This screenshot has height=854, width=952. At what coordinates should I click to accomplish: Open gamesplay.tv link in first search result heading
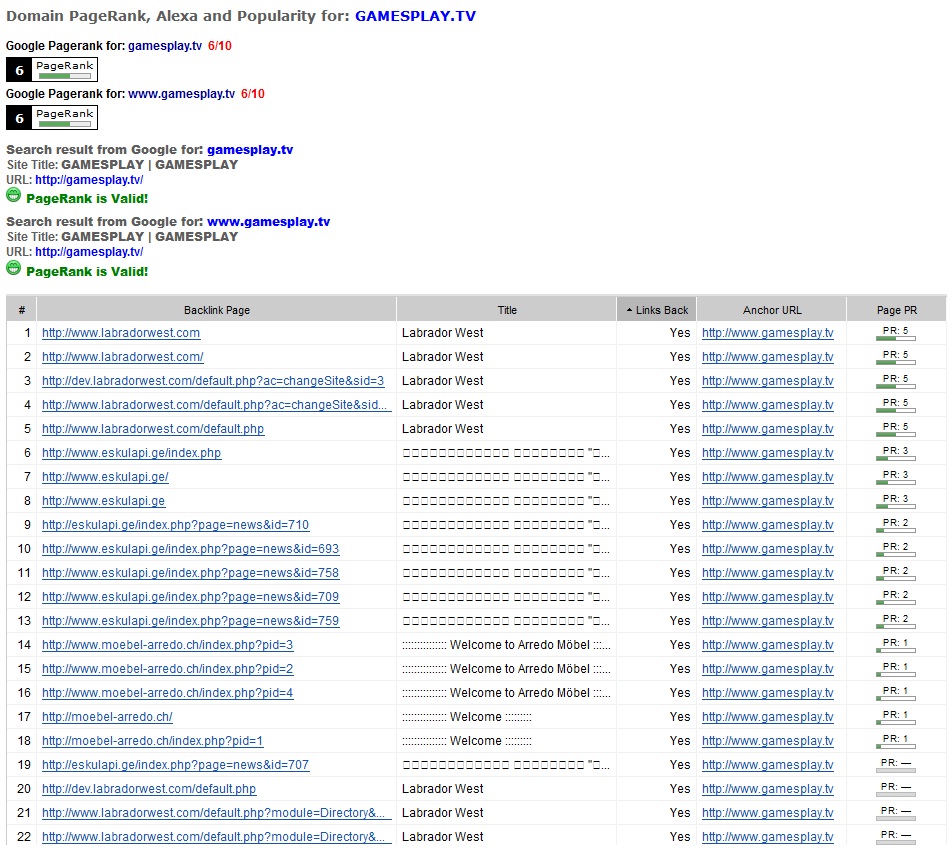click(x=250, y=149)
